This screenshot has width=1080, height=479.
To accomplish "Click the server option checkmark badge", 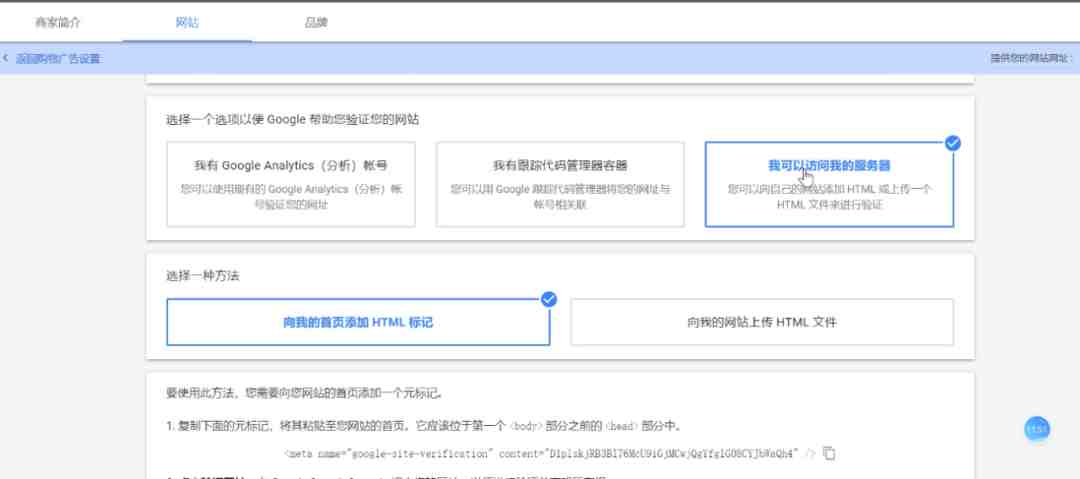I will [x=953, y=143].
